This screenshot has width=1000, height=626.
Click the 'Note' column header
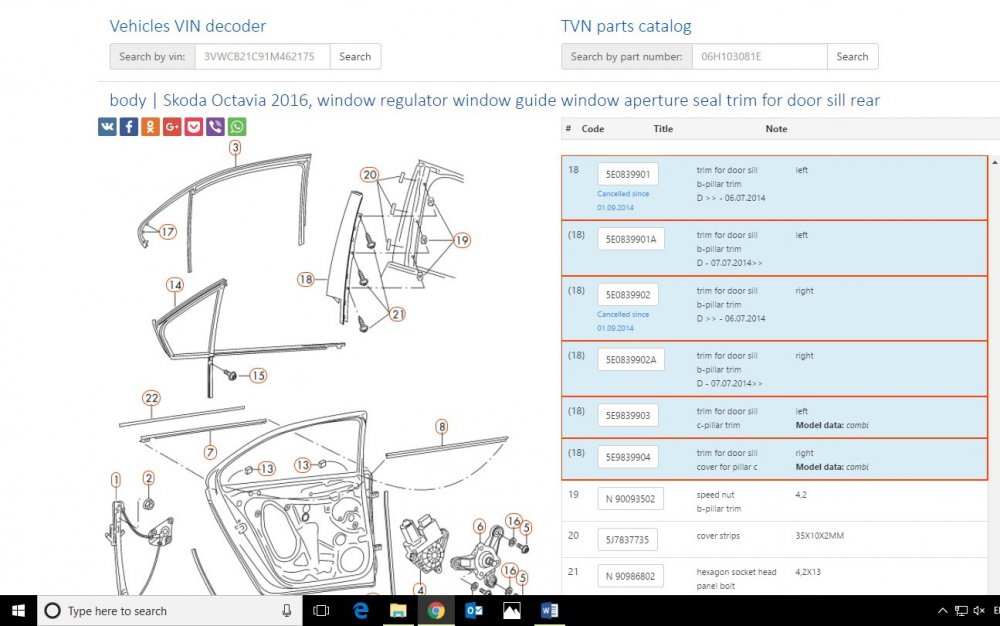776,129
